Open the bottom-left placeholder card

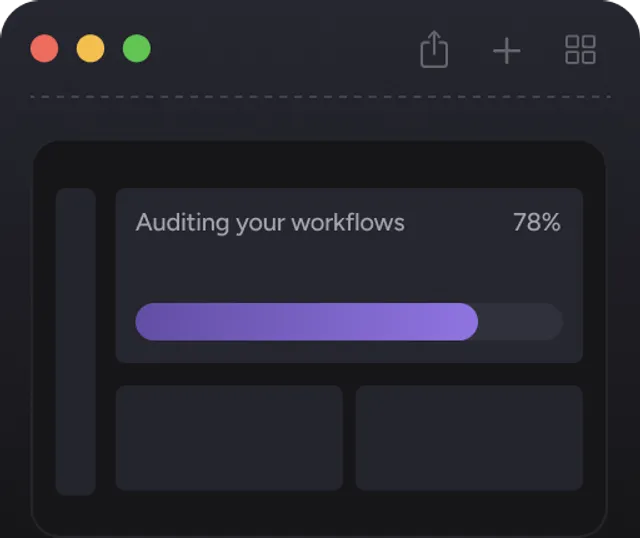point(229,438)
